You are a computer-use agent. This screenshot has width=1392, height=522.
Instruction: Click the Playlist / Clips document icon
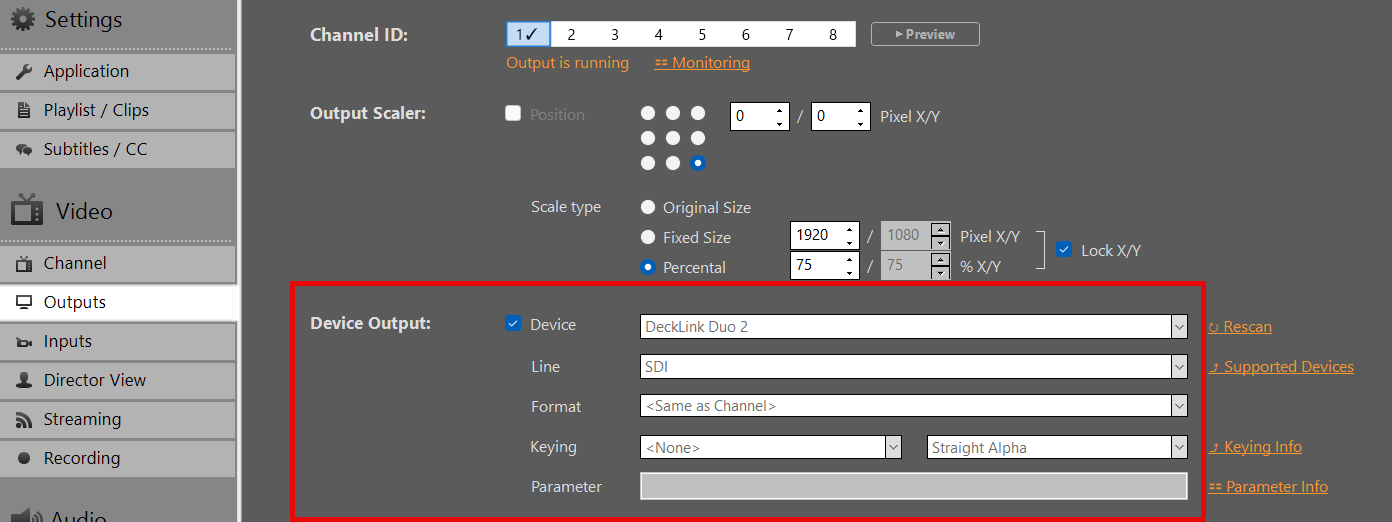(25, 111)
